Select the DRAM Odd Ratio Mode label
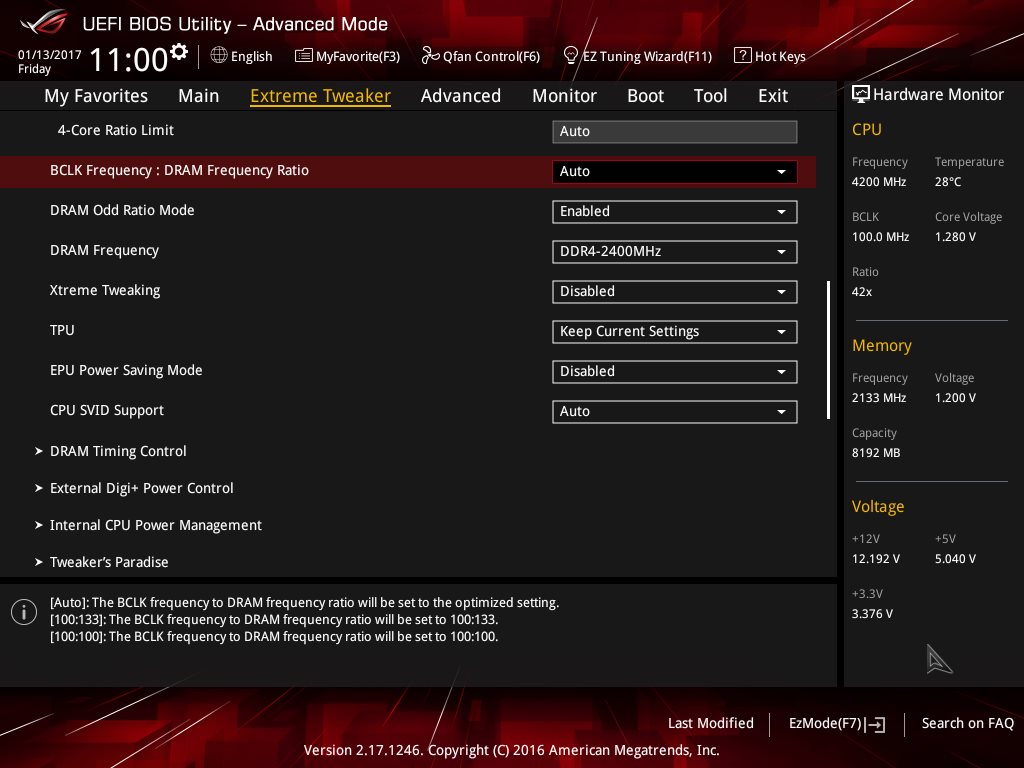 point(122,210)
